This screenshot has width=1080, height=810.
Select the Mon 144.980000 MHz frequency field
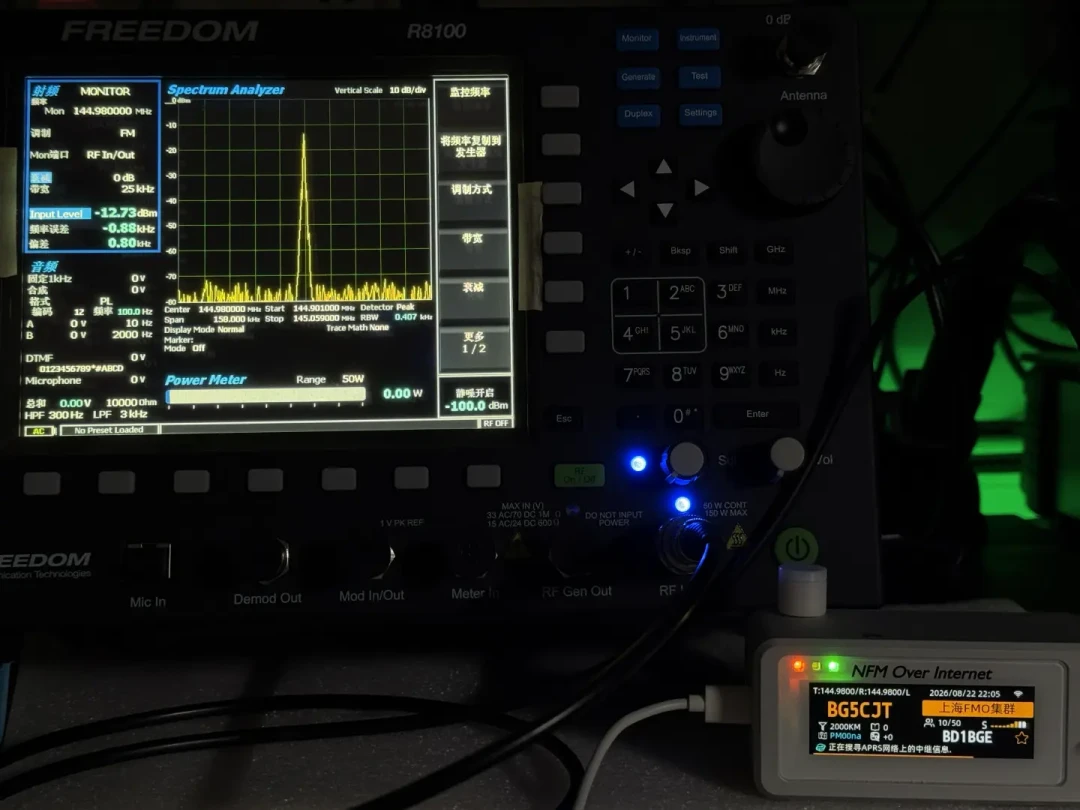pos(98,111)
